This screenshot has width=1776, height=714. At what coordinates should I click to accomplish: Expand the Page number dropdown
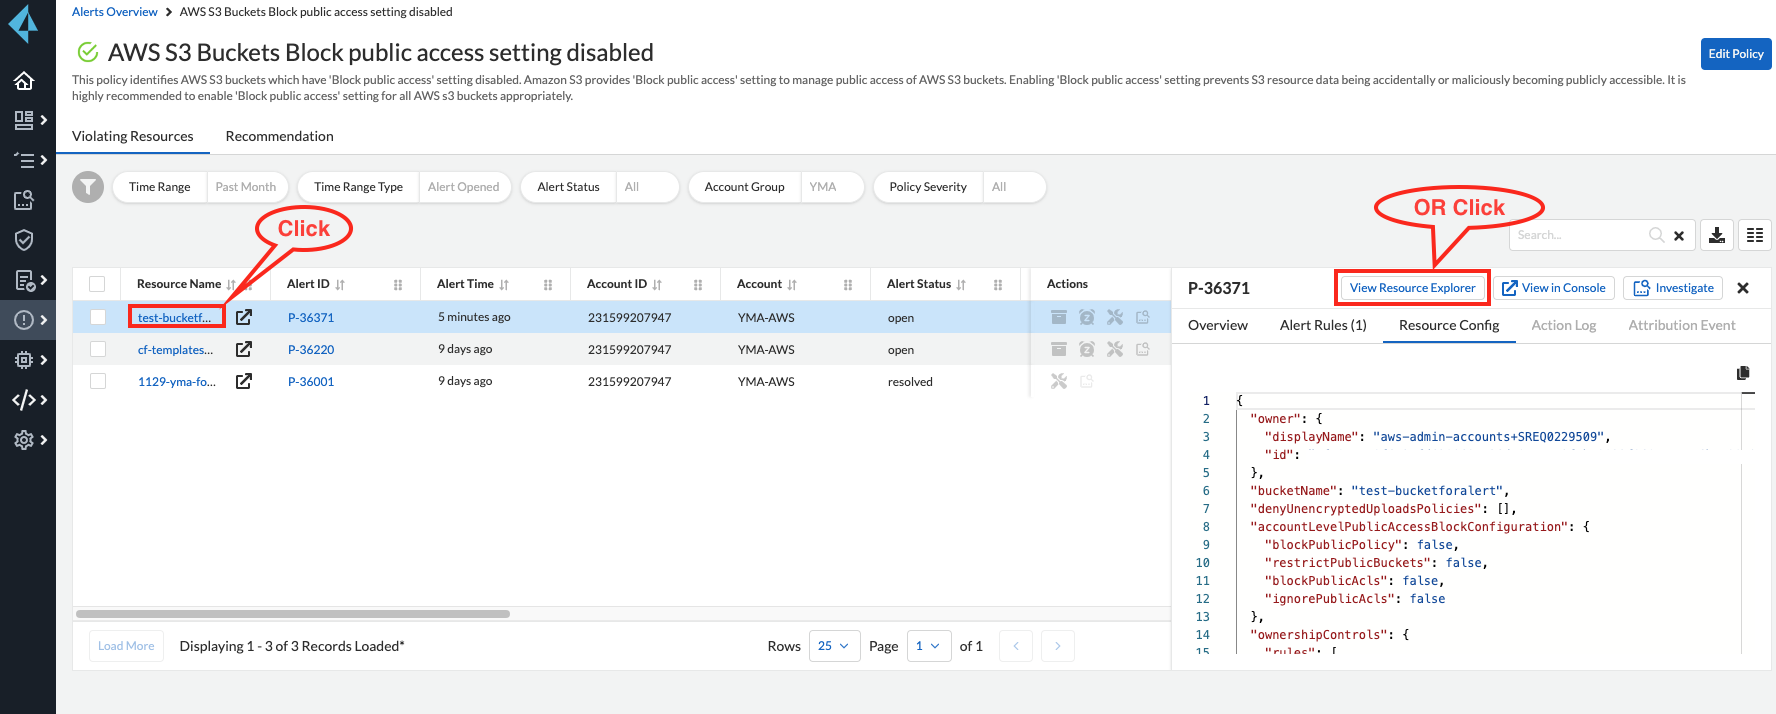tap(927, 646)
